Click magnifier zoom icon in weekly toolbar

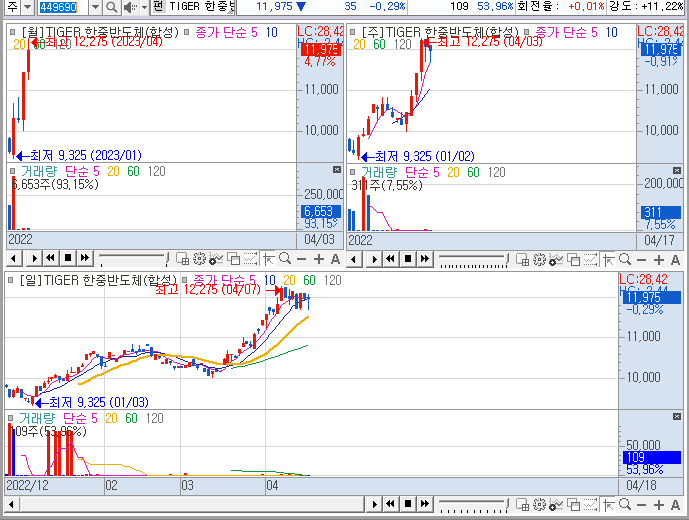click(x=625, y=260)
